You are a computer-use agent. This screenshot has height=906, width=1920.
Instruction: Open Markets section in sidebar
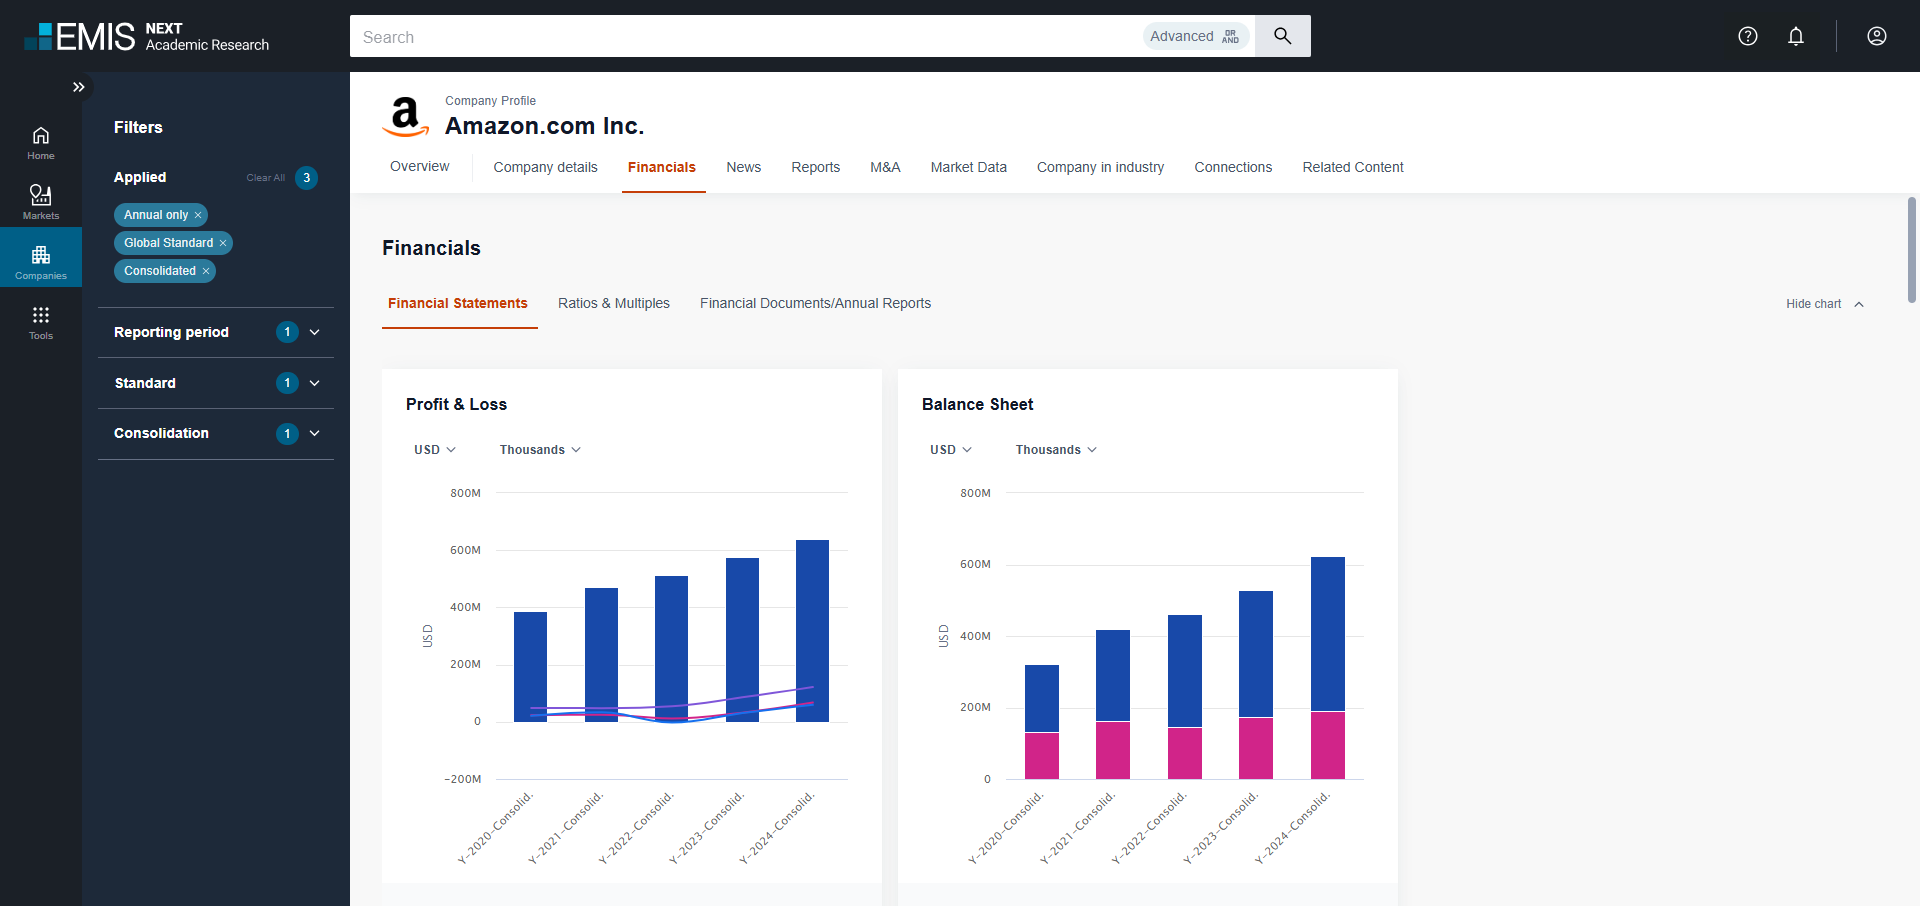pyautogui.click(x=40, y=201)
